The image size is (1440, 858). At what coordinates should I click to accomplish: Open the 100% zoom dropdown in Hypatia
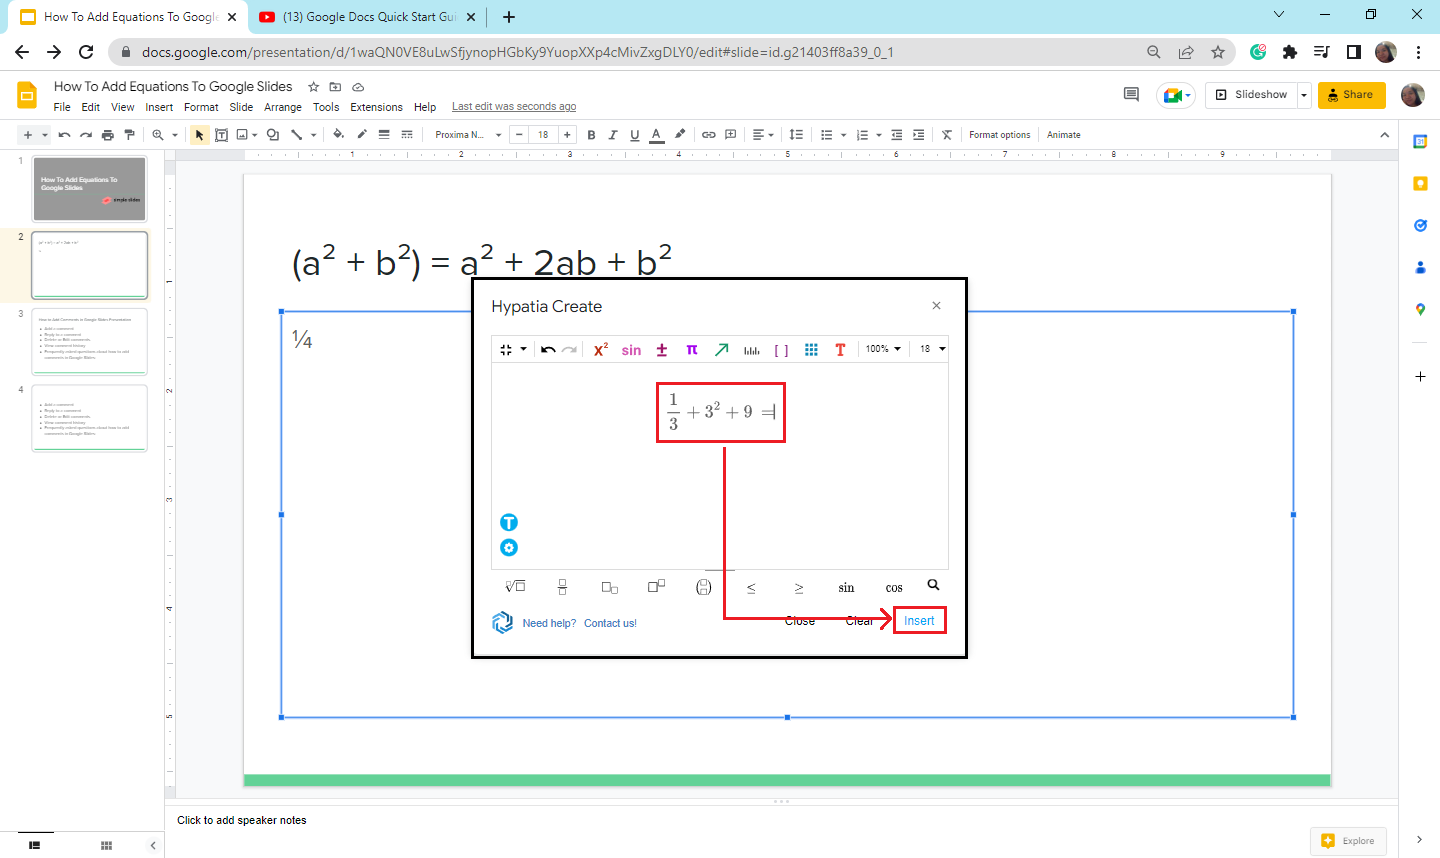[883, 349]
